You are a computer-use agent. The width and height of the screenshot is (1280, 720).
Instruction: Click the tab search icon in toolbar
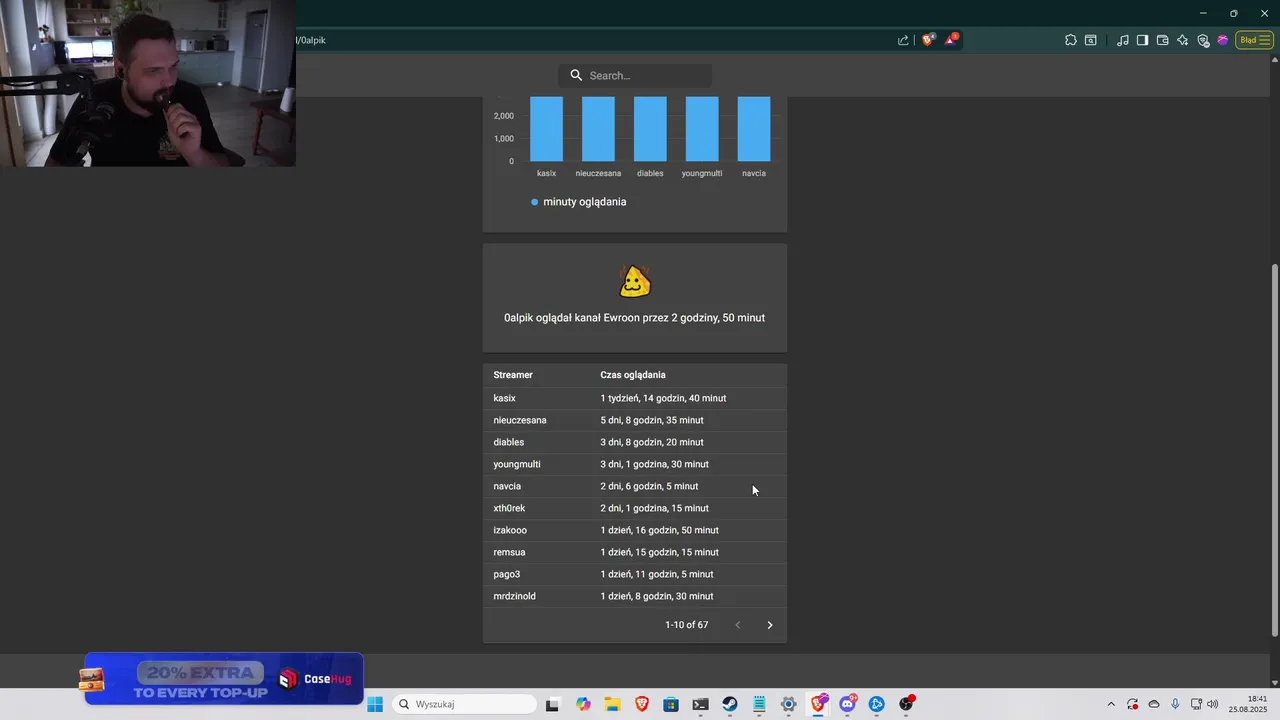point(1091,40)
